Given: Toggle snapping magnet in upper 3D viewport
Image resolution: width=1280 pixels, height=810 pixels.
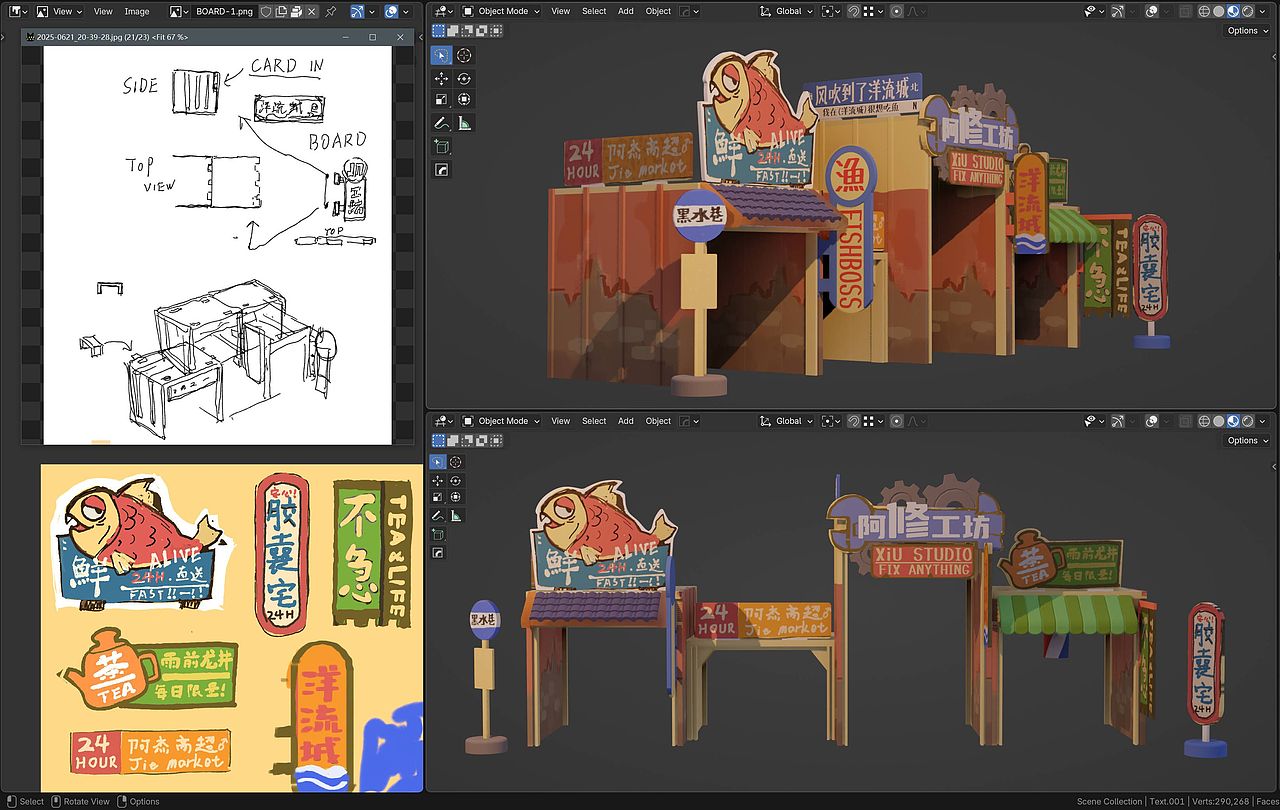Looking at the screenshot, I should click(853, 11).
